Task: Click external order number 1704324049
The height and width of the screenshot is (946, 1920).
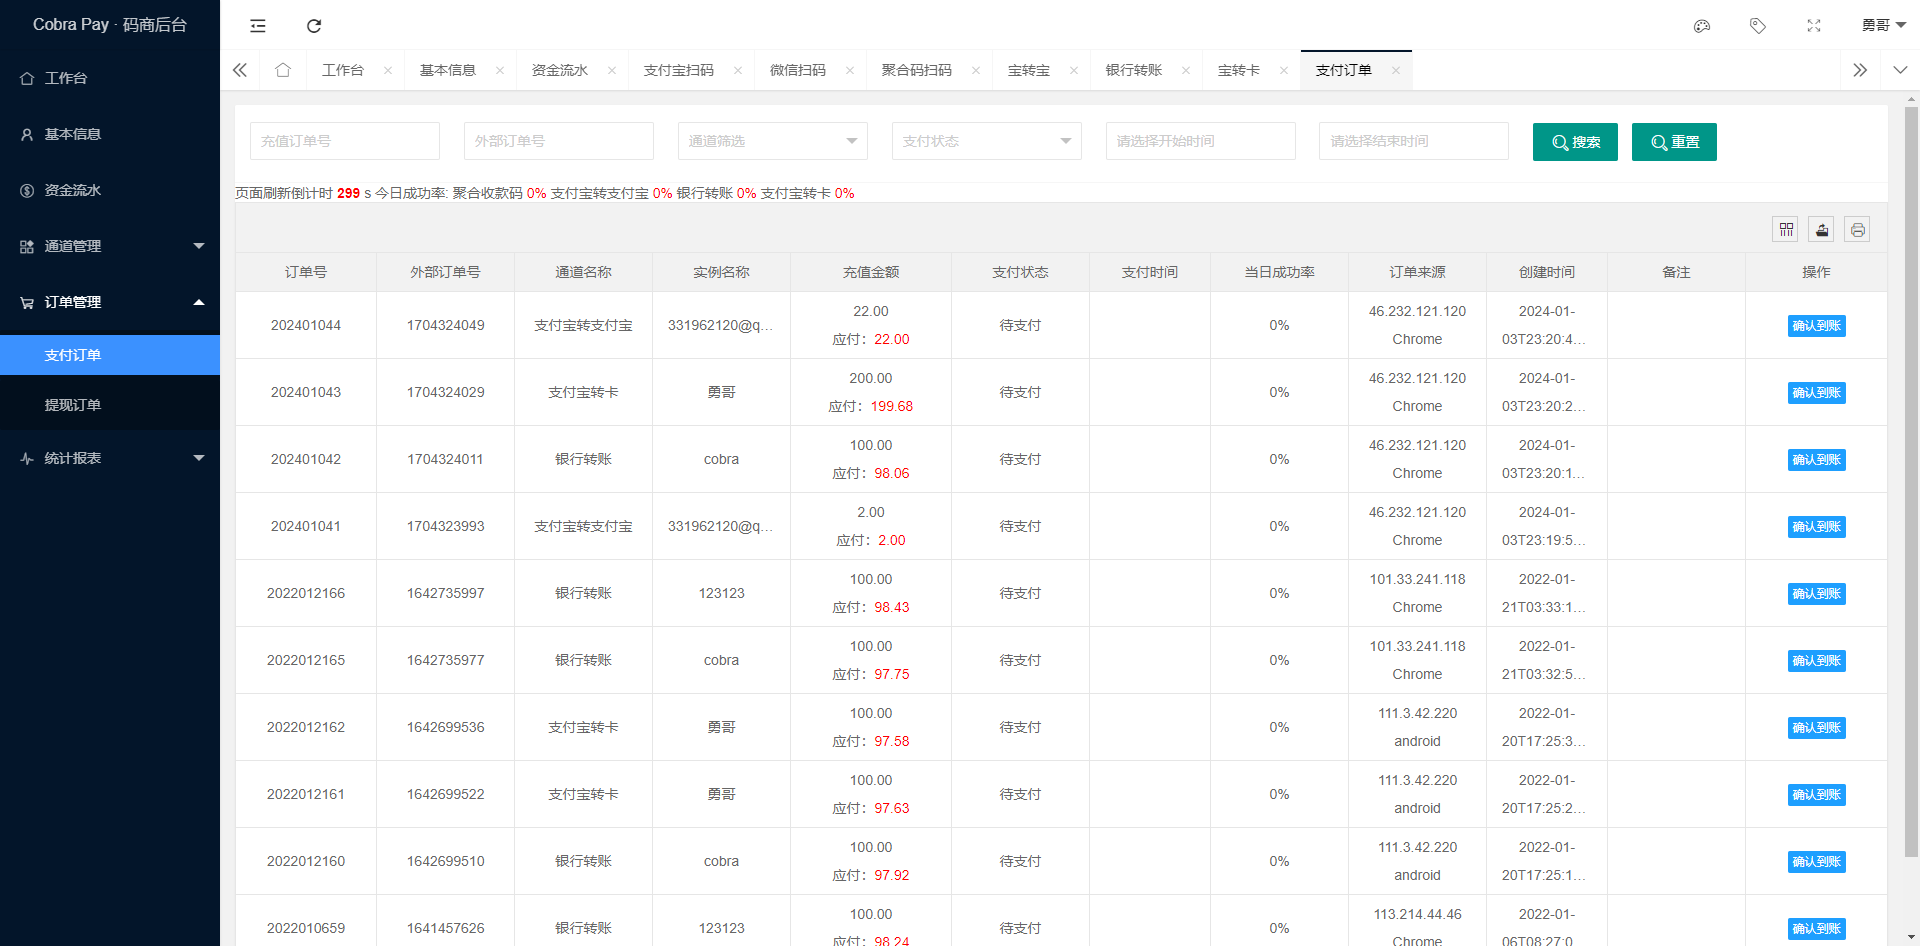Action: pyautogui.click(x=446, y=325)
